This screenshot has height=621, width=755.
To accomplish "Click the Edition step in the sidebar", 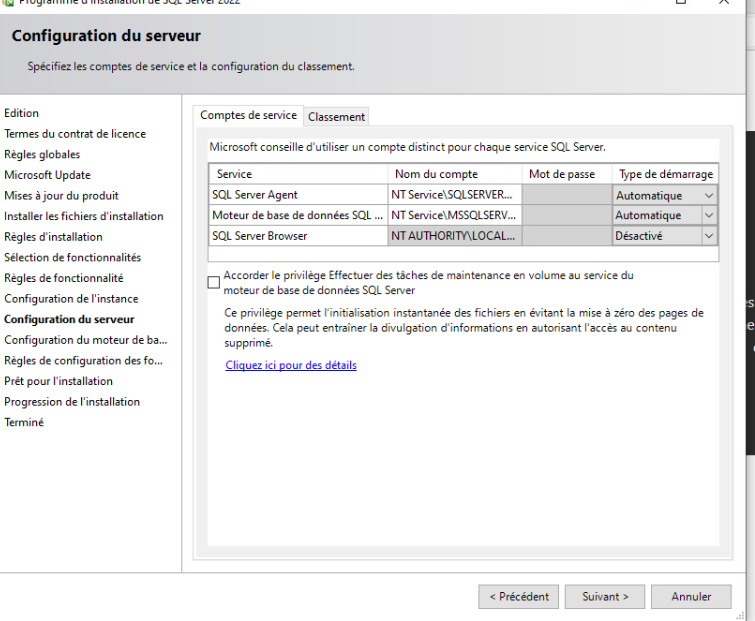I will pos(21,113).
